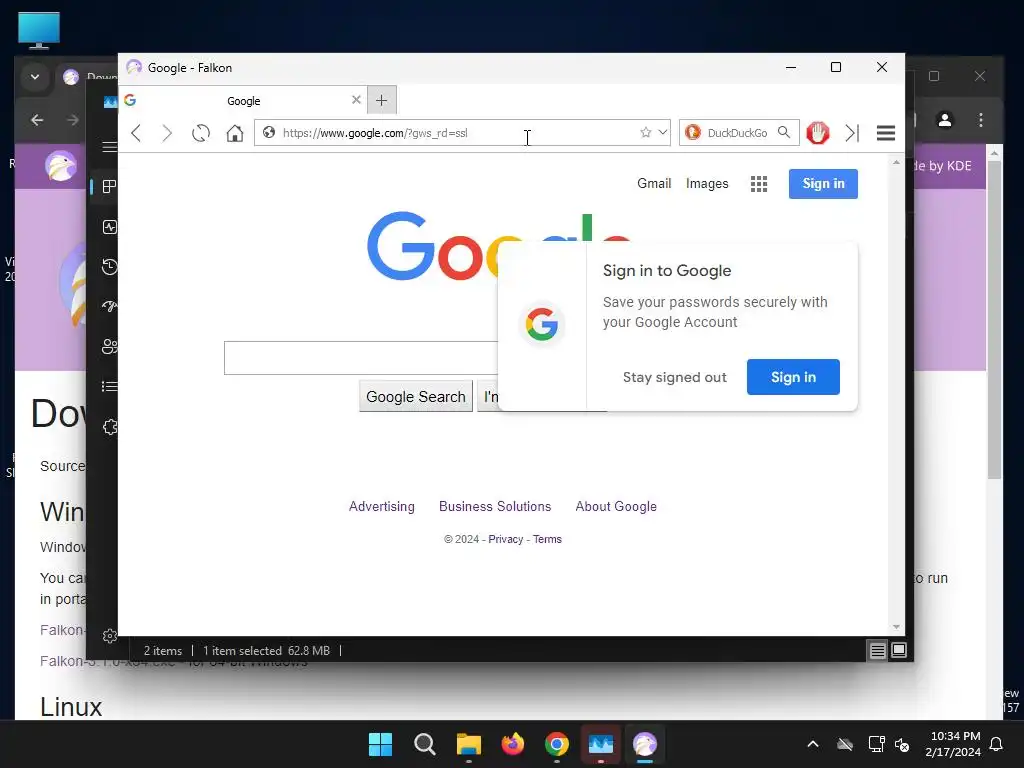Open File Explorer from taskbar
This screenshot has height=768, width=1024.
click(469, 744)
